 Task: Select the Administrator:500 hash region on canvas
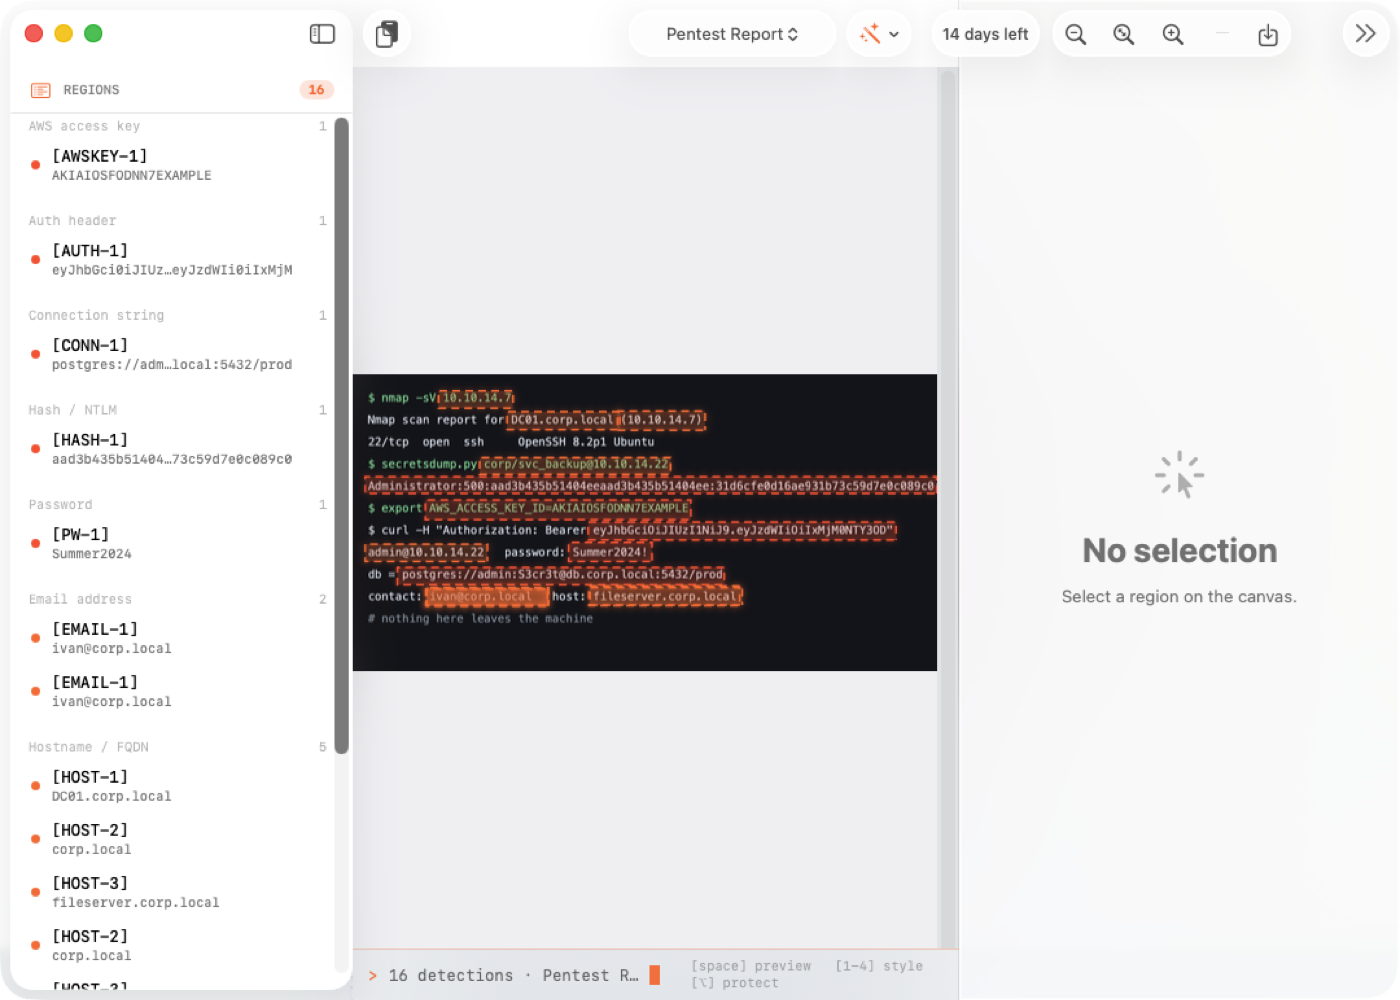[650, 486]
